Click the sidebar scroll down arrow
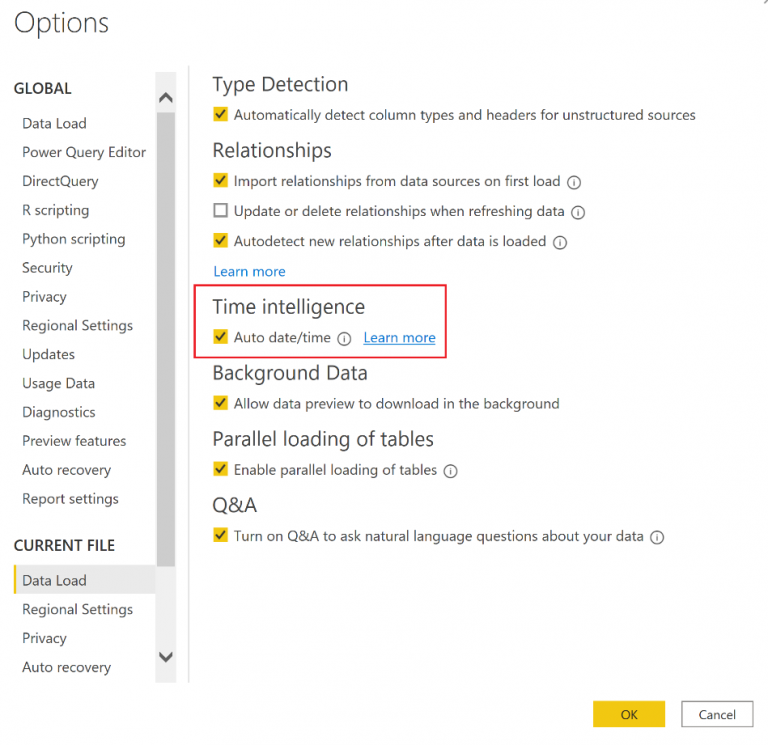This screenshot has height=745, width=768. (x=166, y=657)
